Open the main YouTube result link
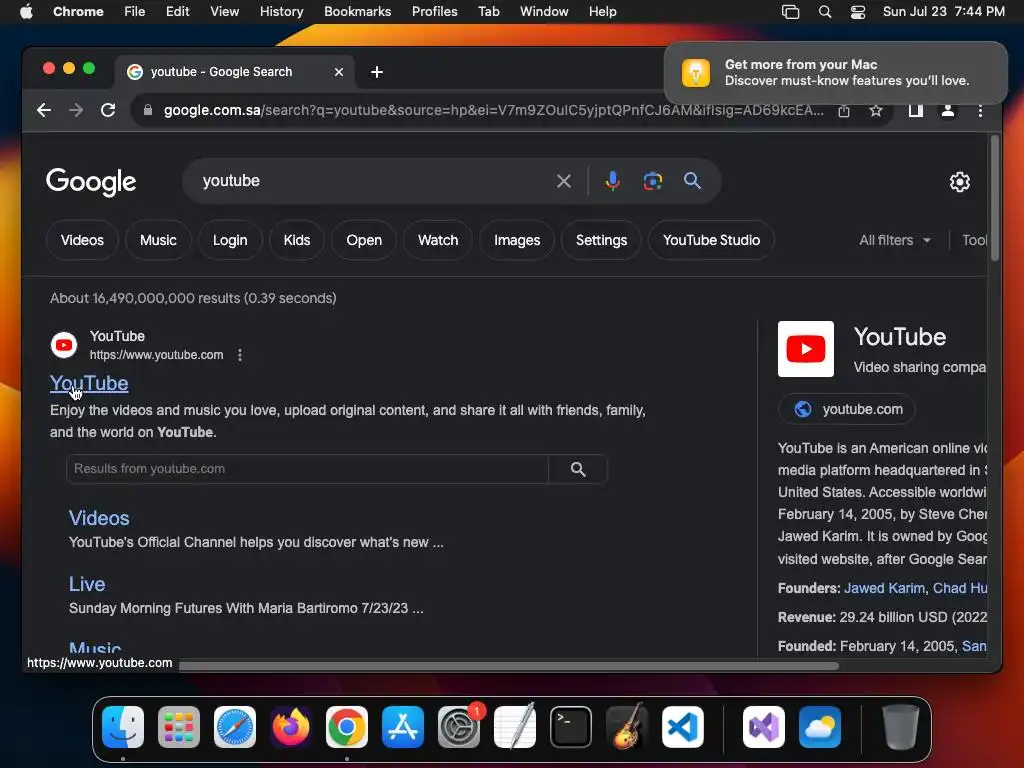Screen dimensions: 1024x768 [89, 383]
